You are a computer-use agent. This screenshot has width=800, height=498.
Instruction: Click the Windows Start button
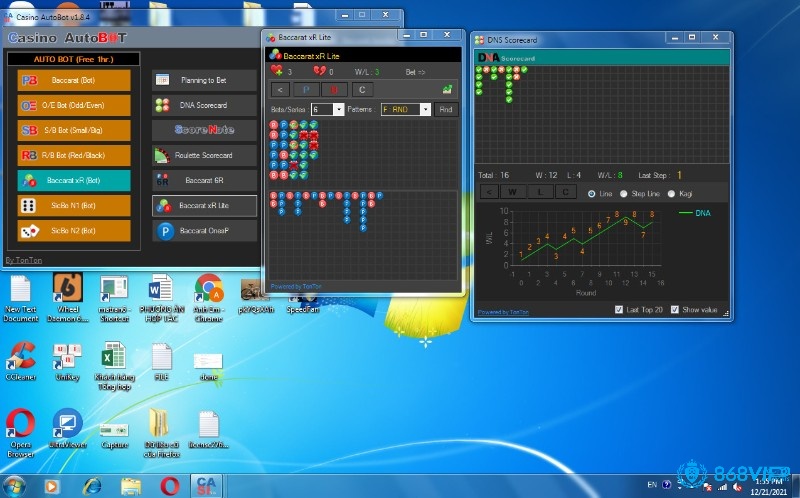coord(14,486)
